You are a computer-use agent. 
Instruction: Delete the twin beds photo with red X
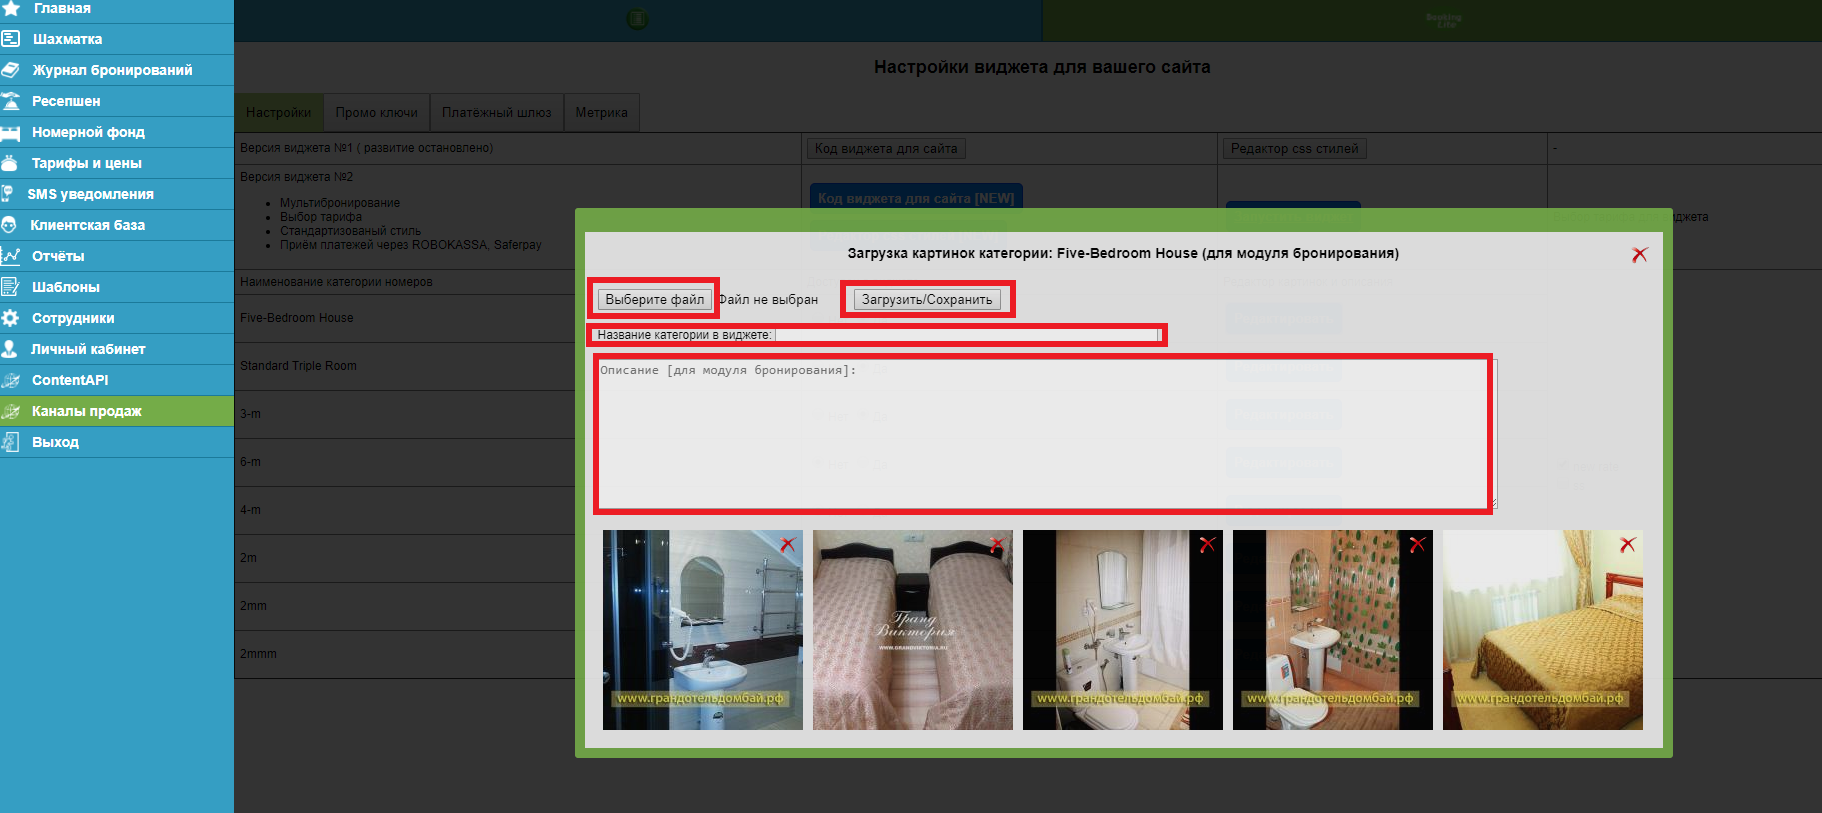[997, 544]
